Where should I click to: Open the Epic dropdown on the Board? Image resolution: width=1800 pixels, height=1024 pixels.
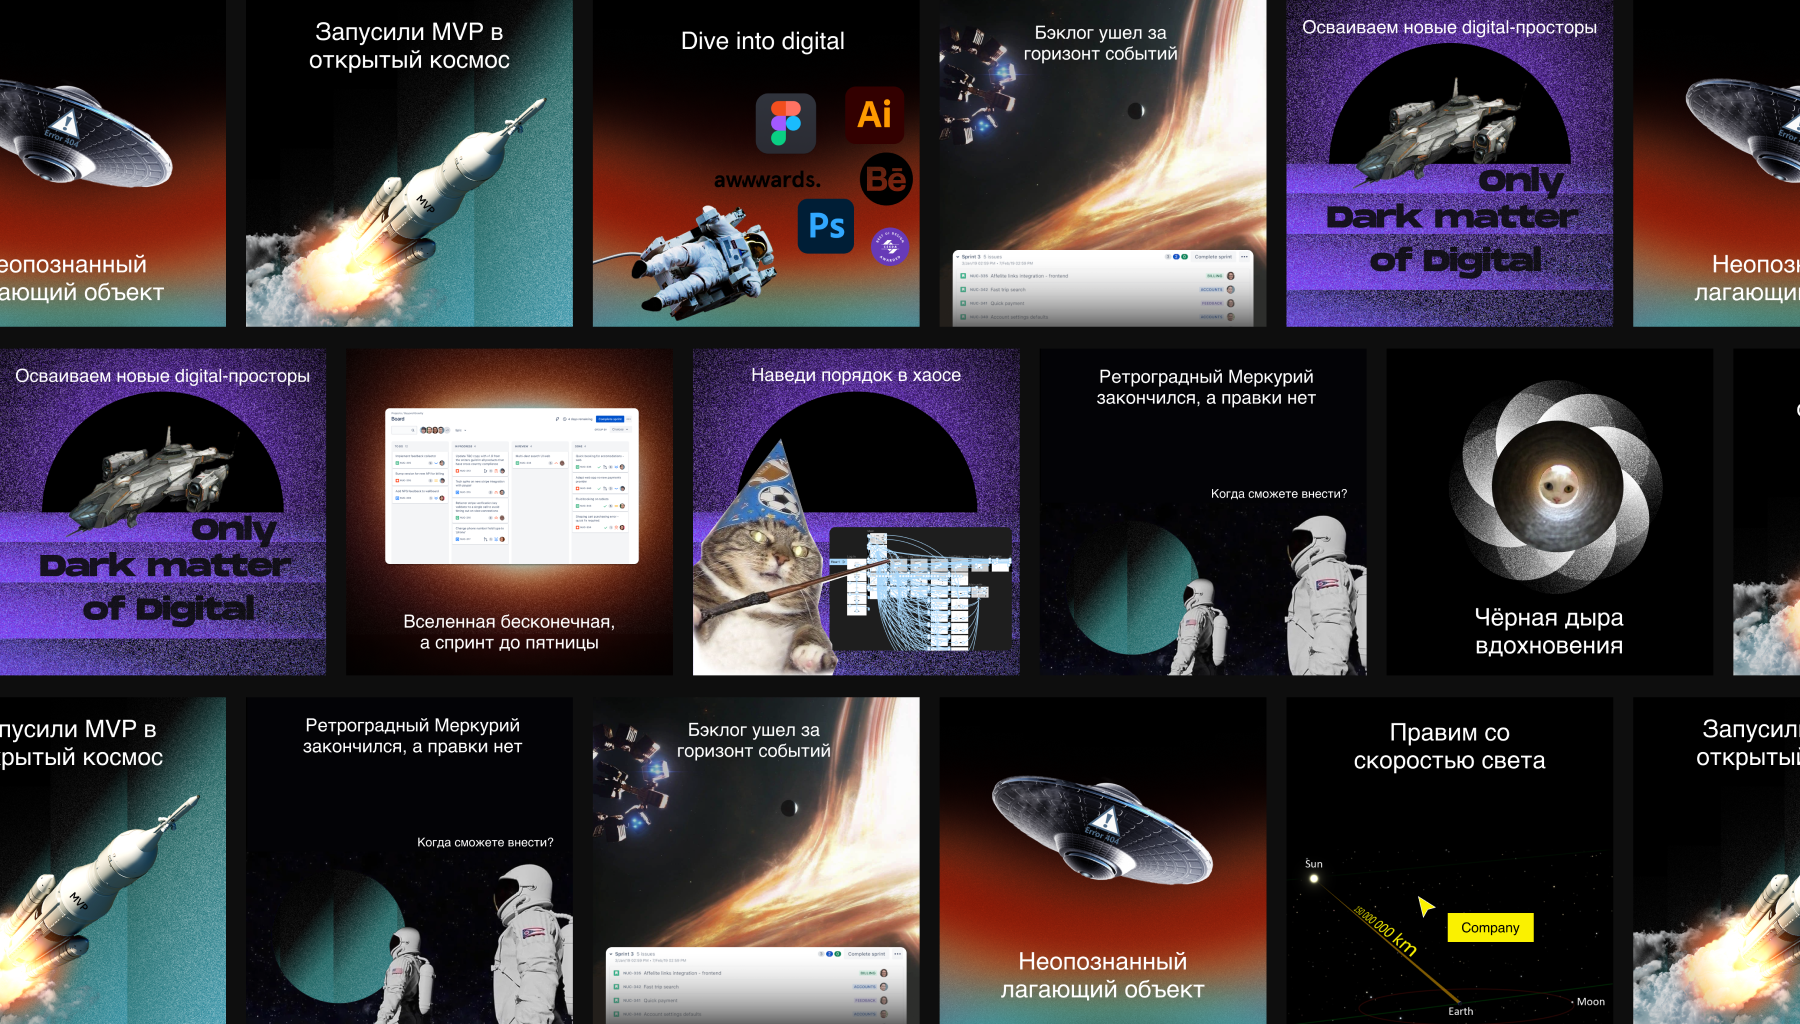pyautogui.click(x=460, y=430)
